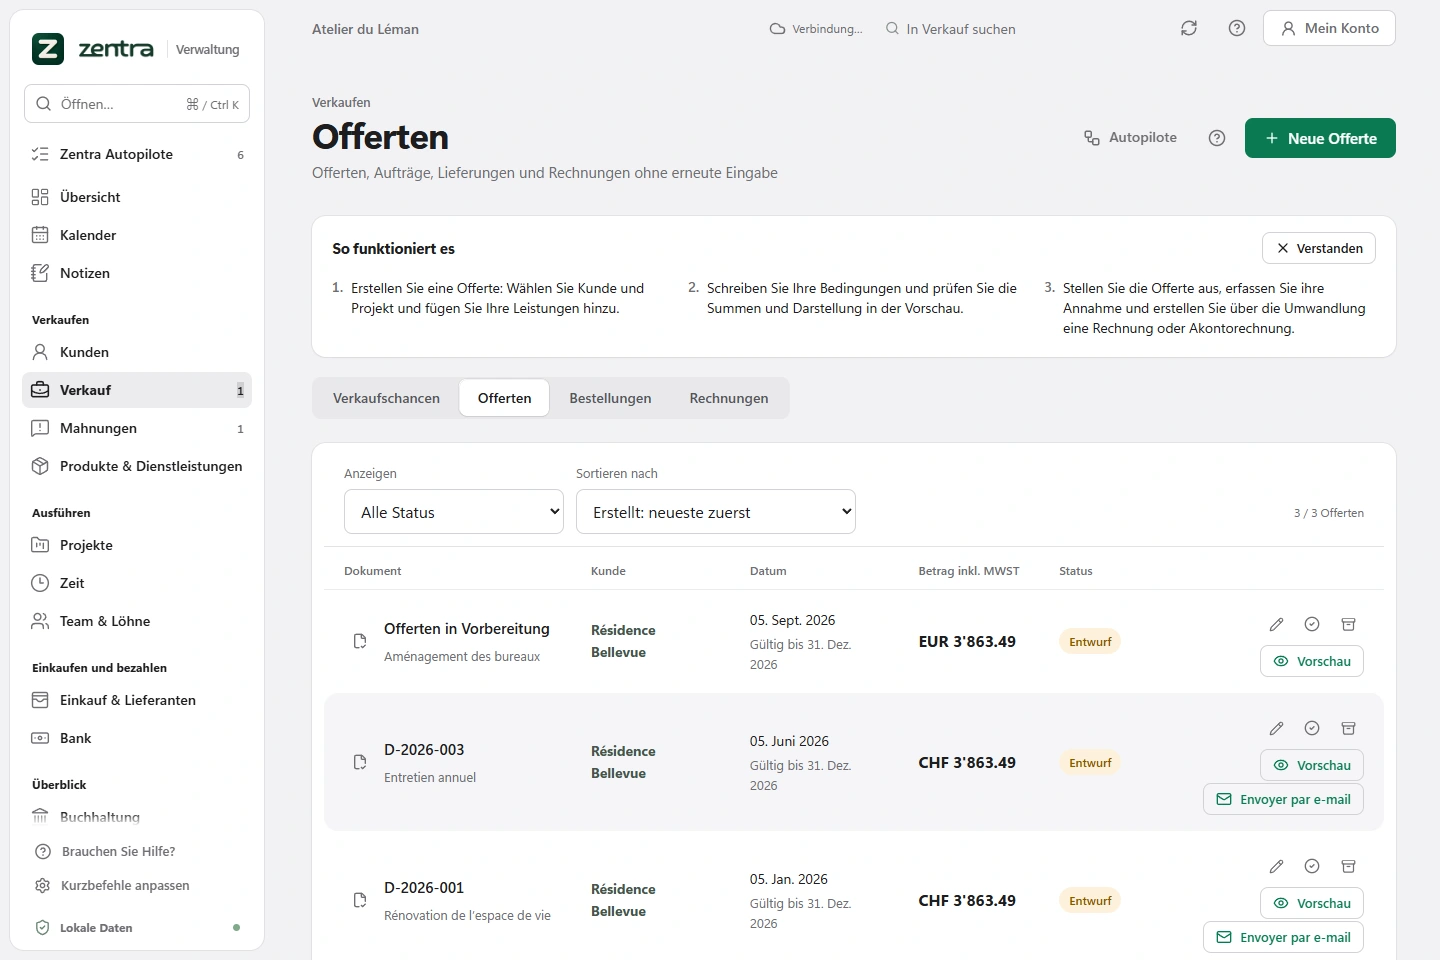The width and height of the screenshot is (1440, 960).
Task: Click the document icon of D-2026-003
Action: 360,762
